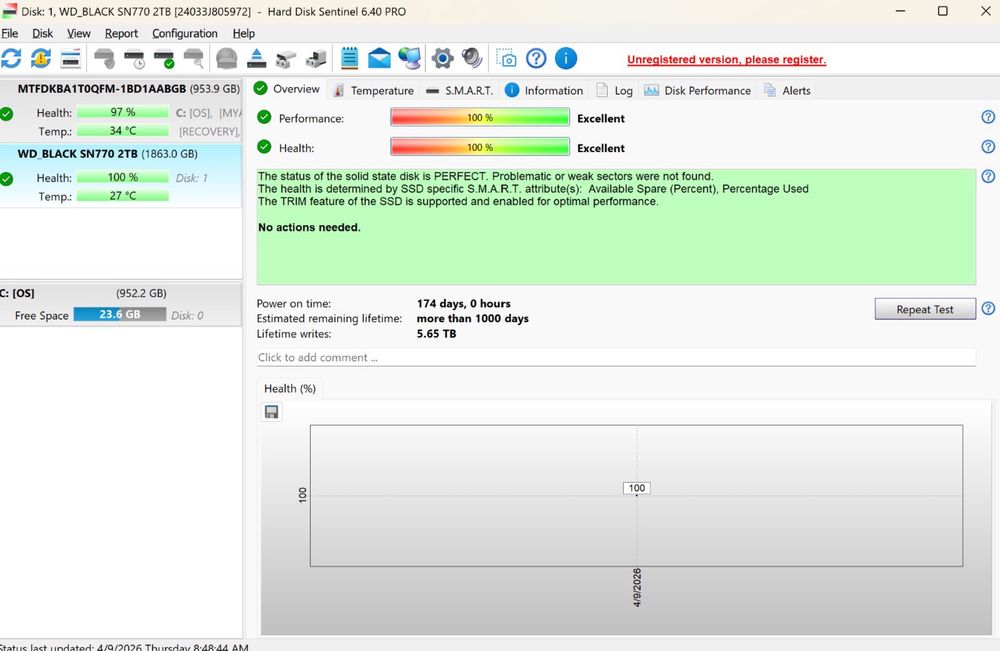Click the globe and monitor icon

[409, 59]
